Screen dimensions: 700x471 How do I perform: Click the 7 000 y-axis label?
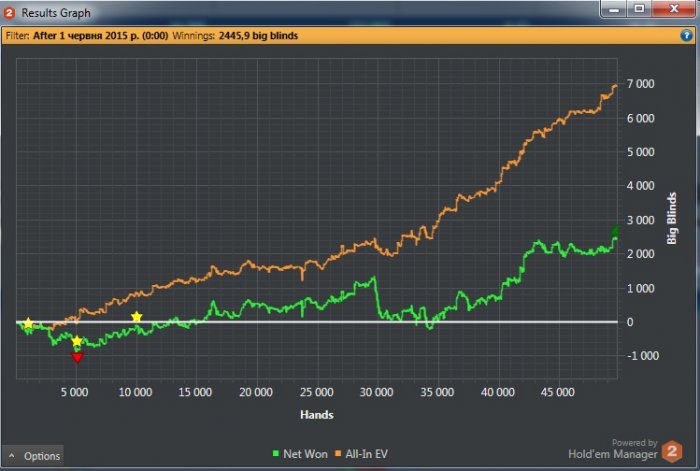[x=641, y=84]
